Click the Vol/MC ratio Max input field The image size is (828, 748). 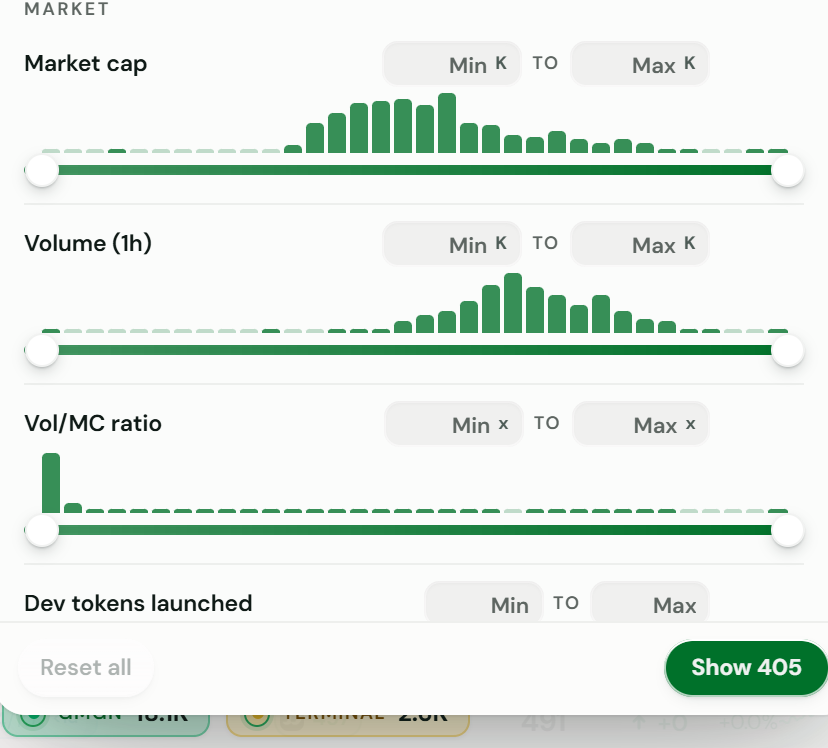(x=641, y=424)
